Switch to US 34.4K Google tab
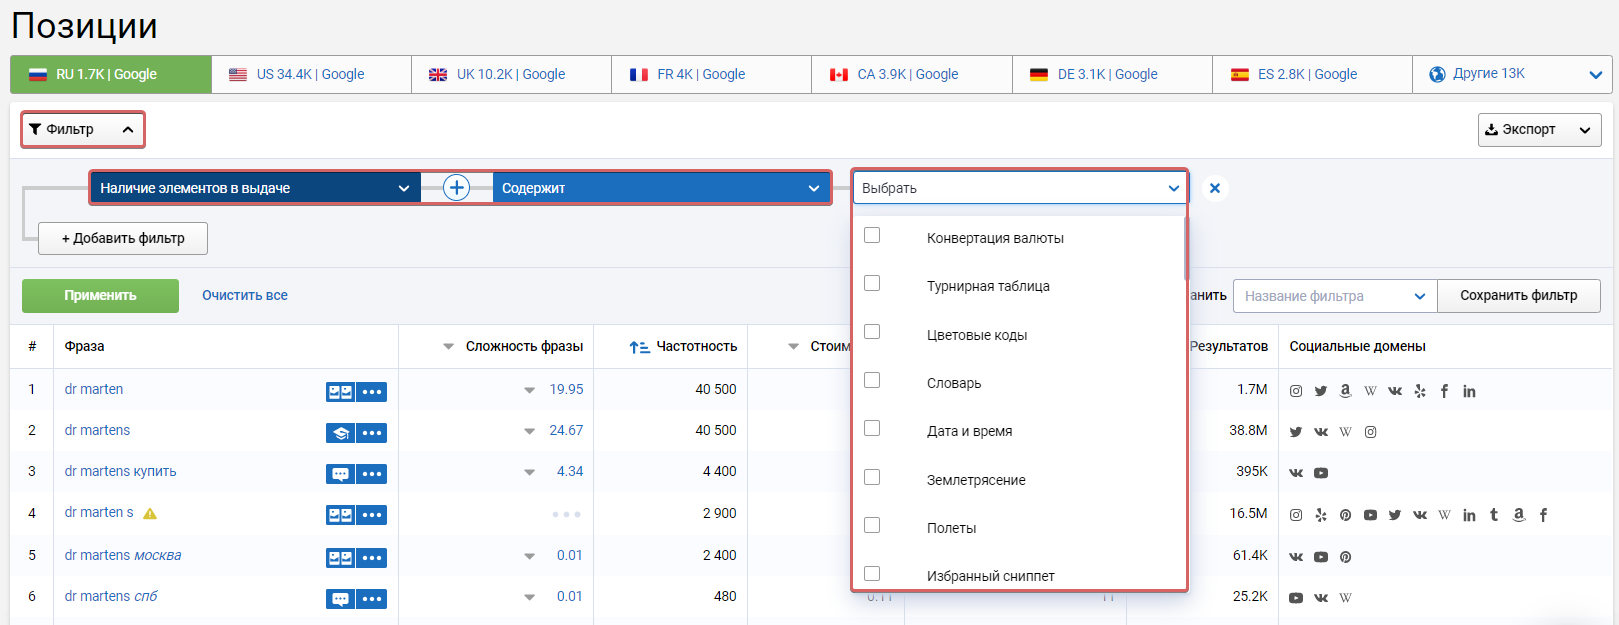The height and width of the screenshot is (625, 1619). point(311,74)
